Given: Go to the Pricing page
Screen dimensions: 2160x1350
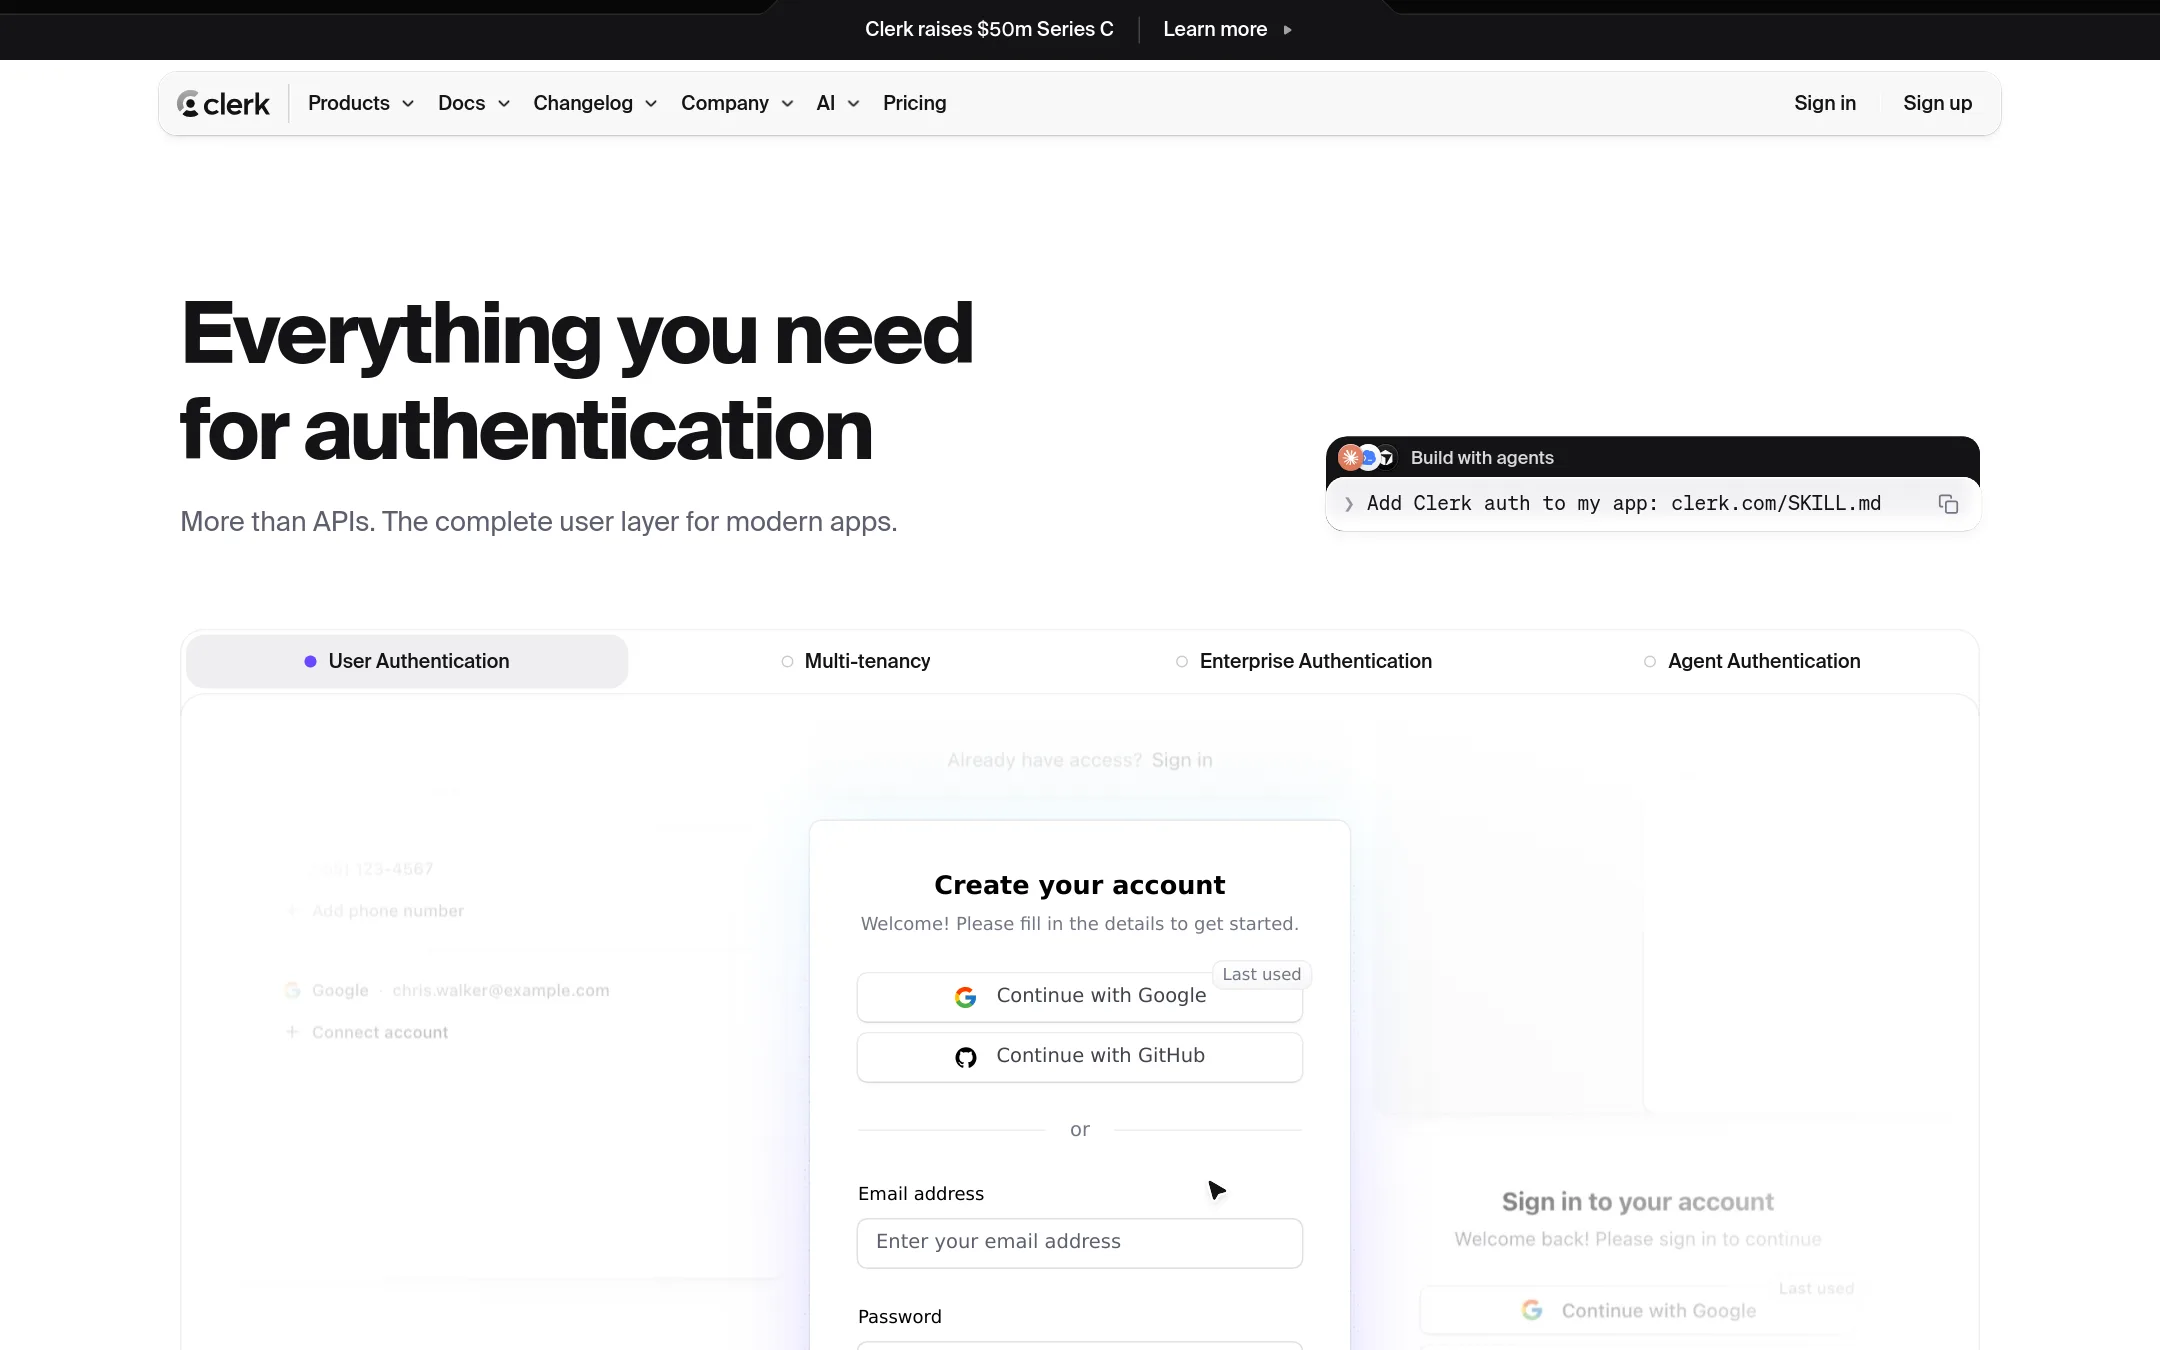Looking at the screenshot, I should click(914, 103).
